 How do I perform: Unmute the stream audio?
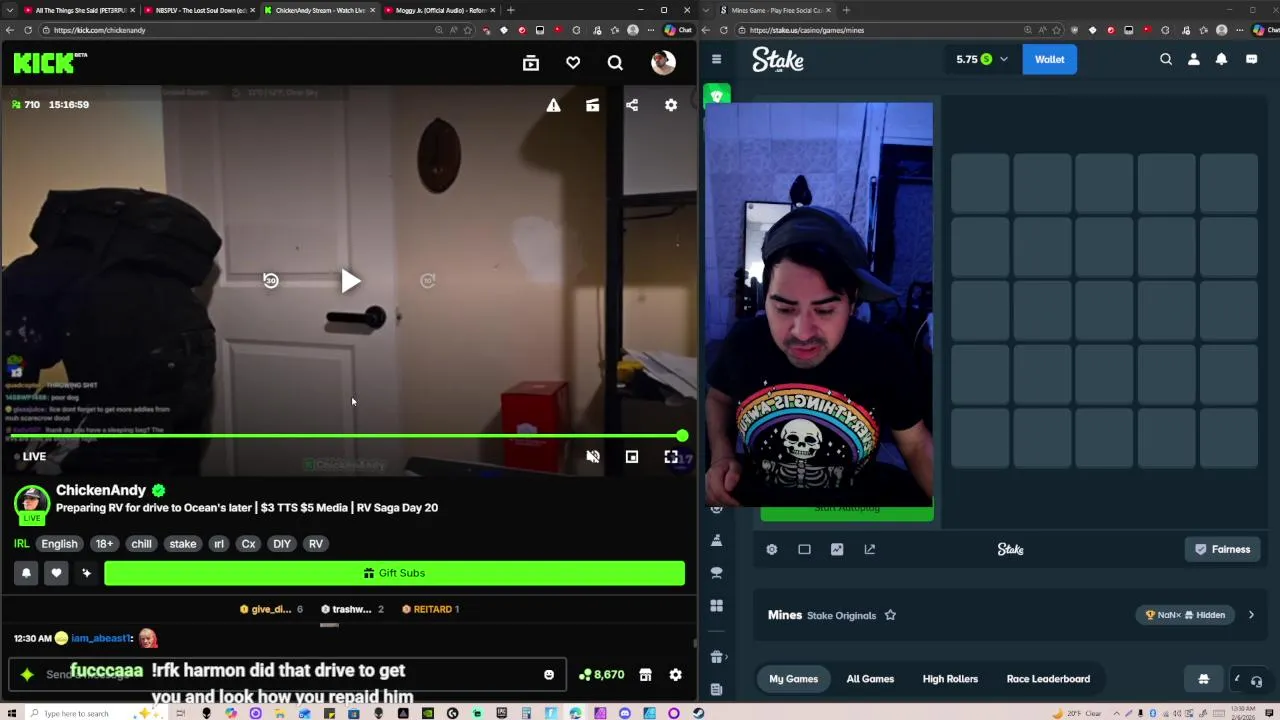593,457
